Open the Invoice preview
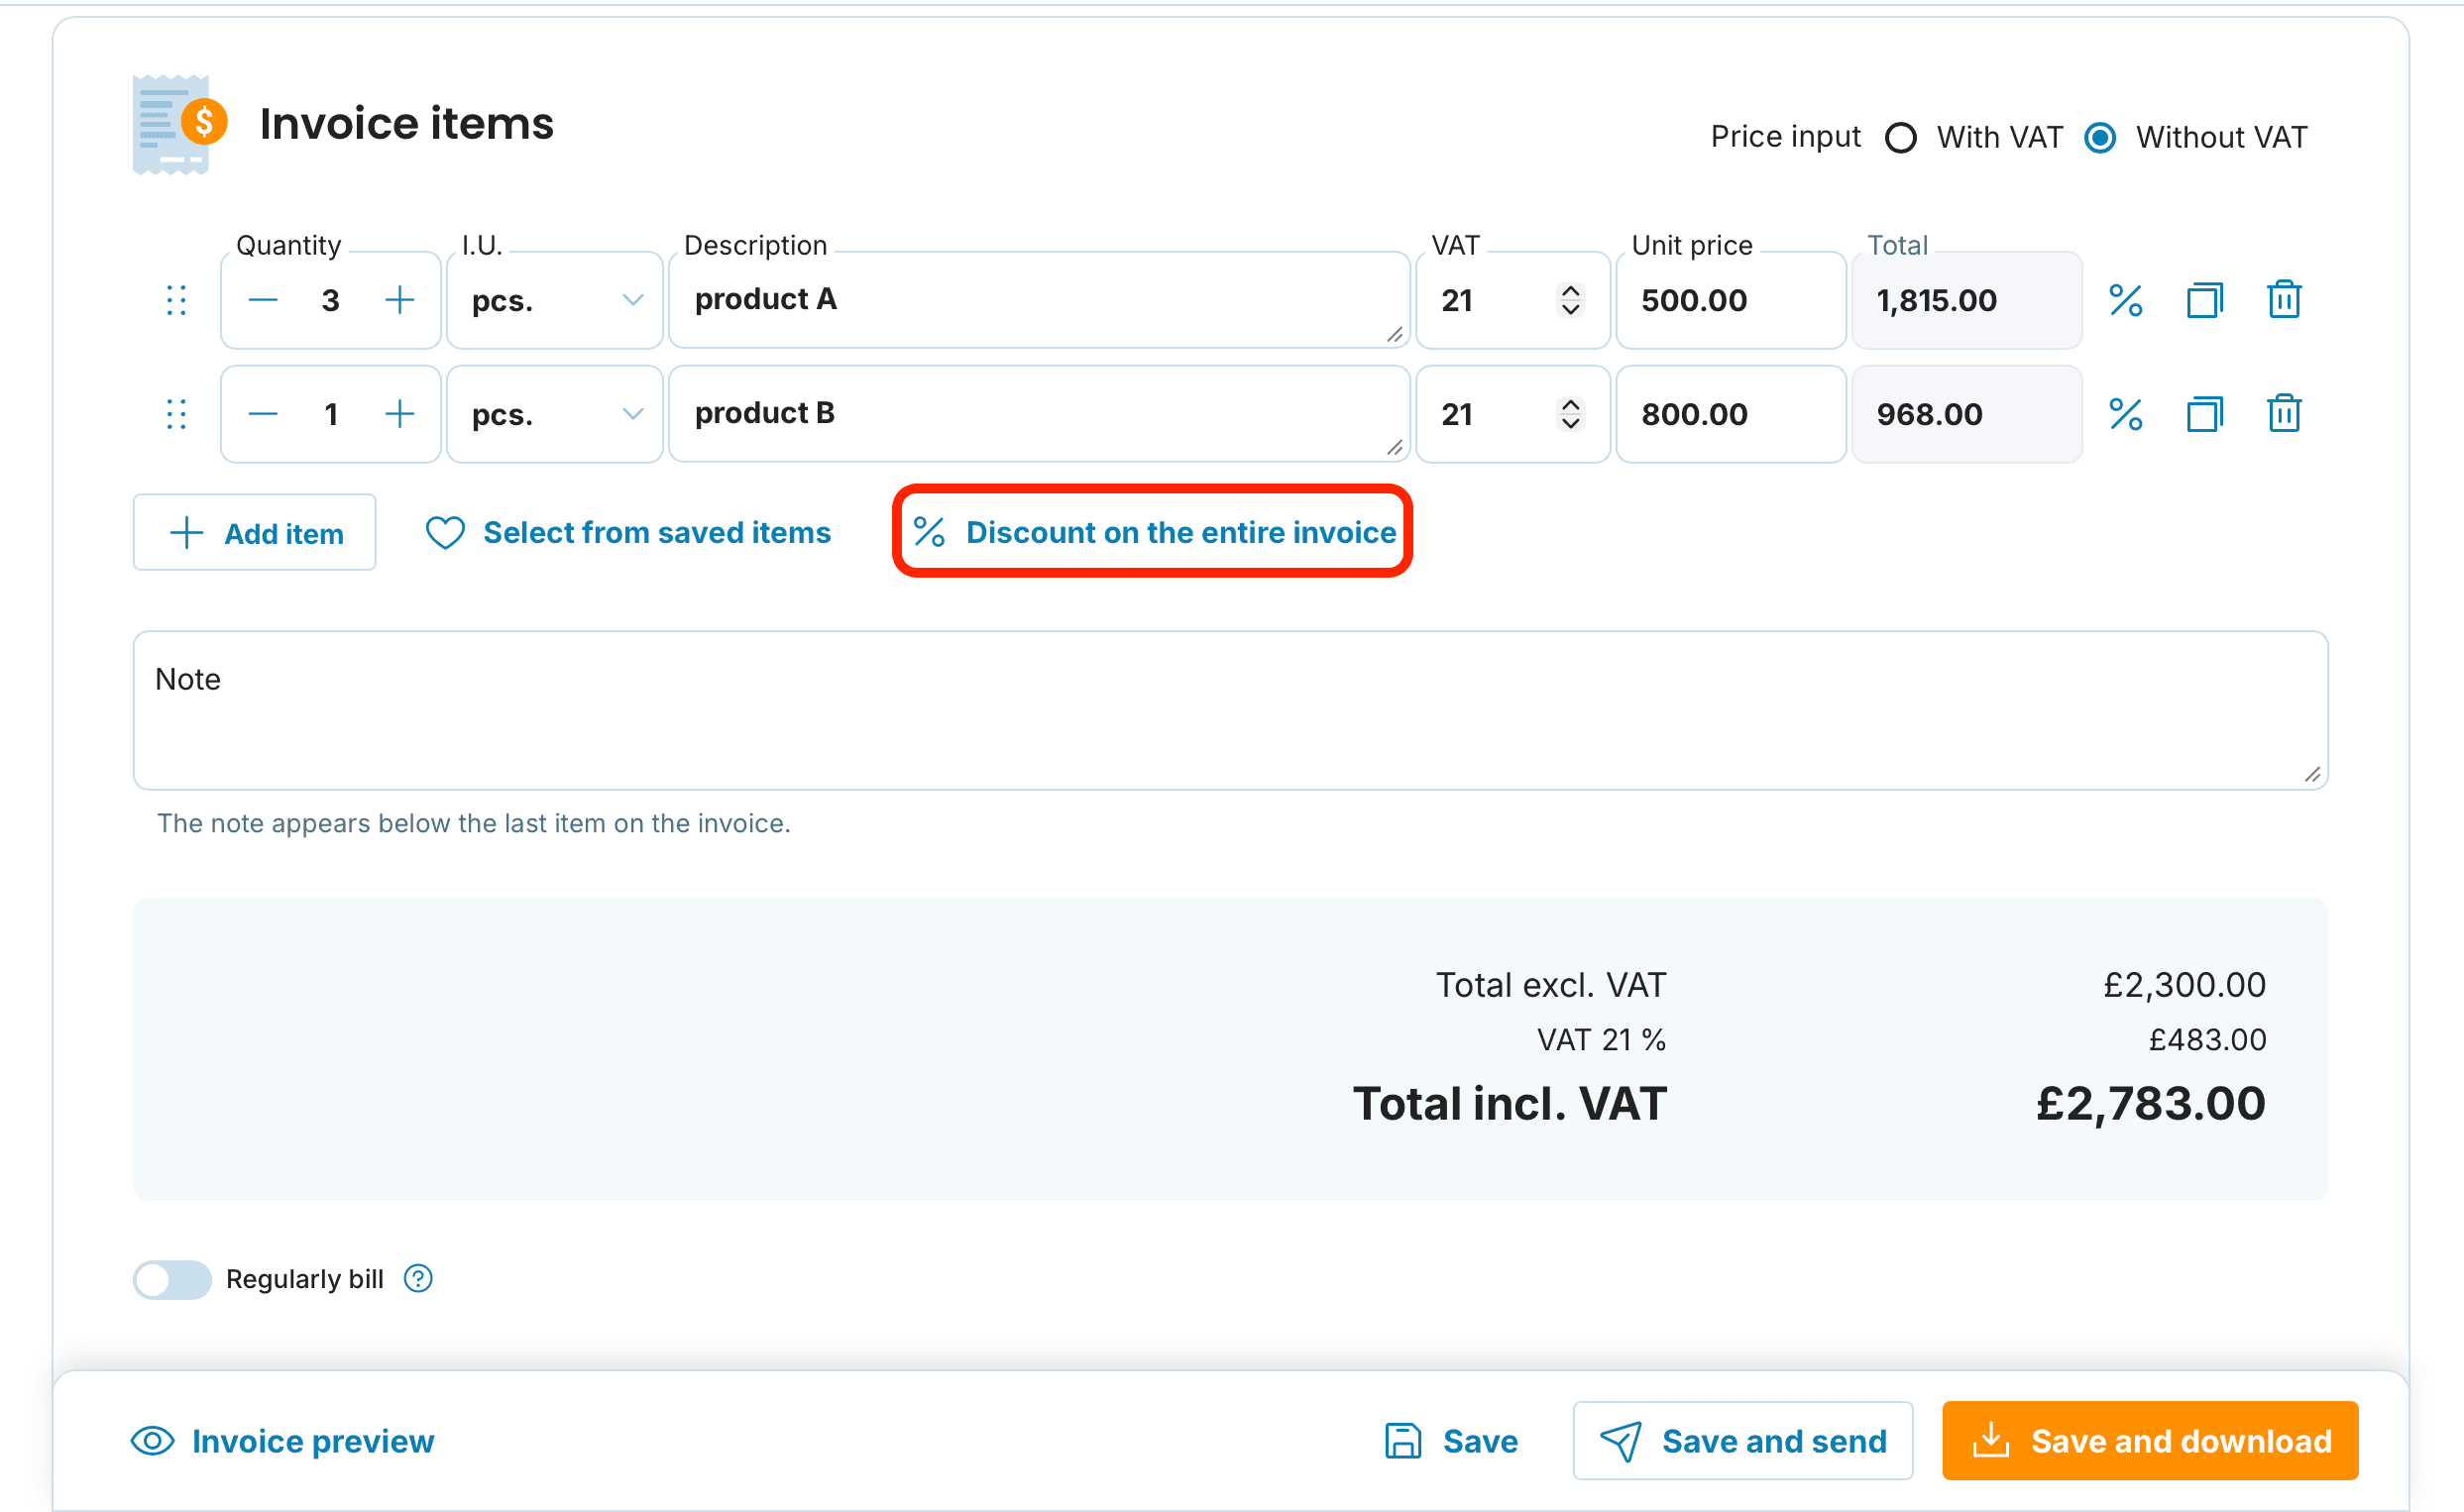 pos(283,1441)
